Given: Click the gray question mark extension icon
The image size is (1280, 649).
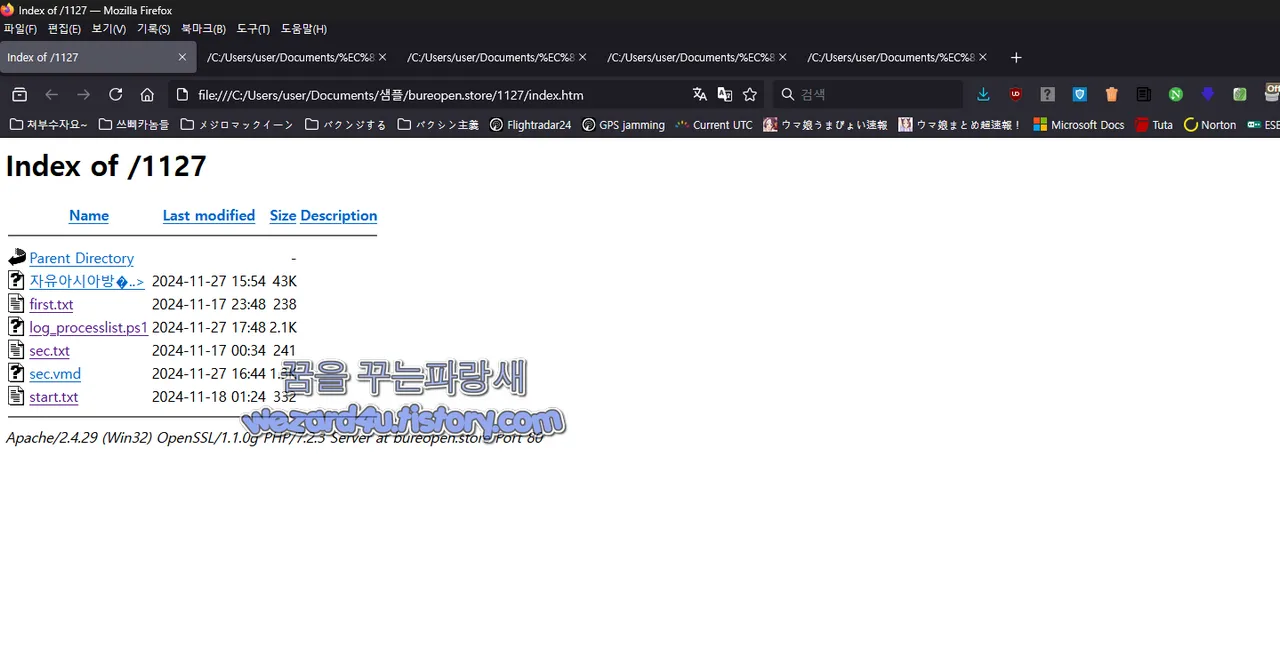Looking at the screenshot, I should point(1048,95).
